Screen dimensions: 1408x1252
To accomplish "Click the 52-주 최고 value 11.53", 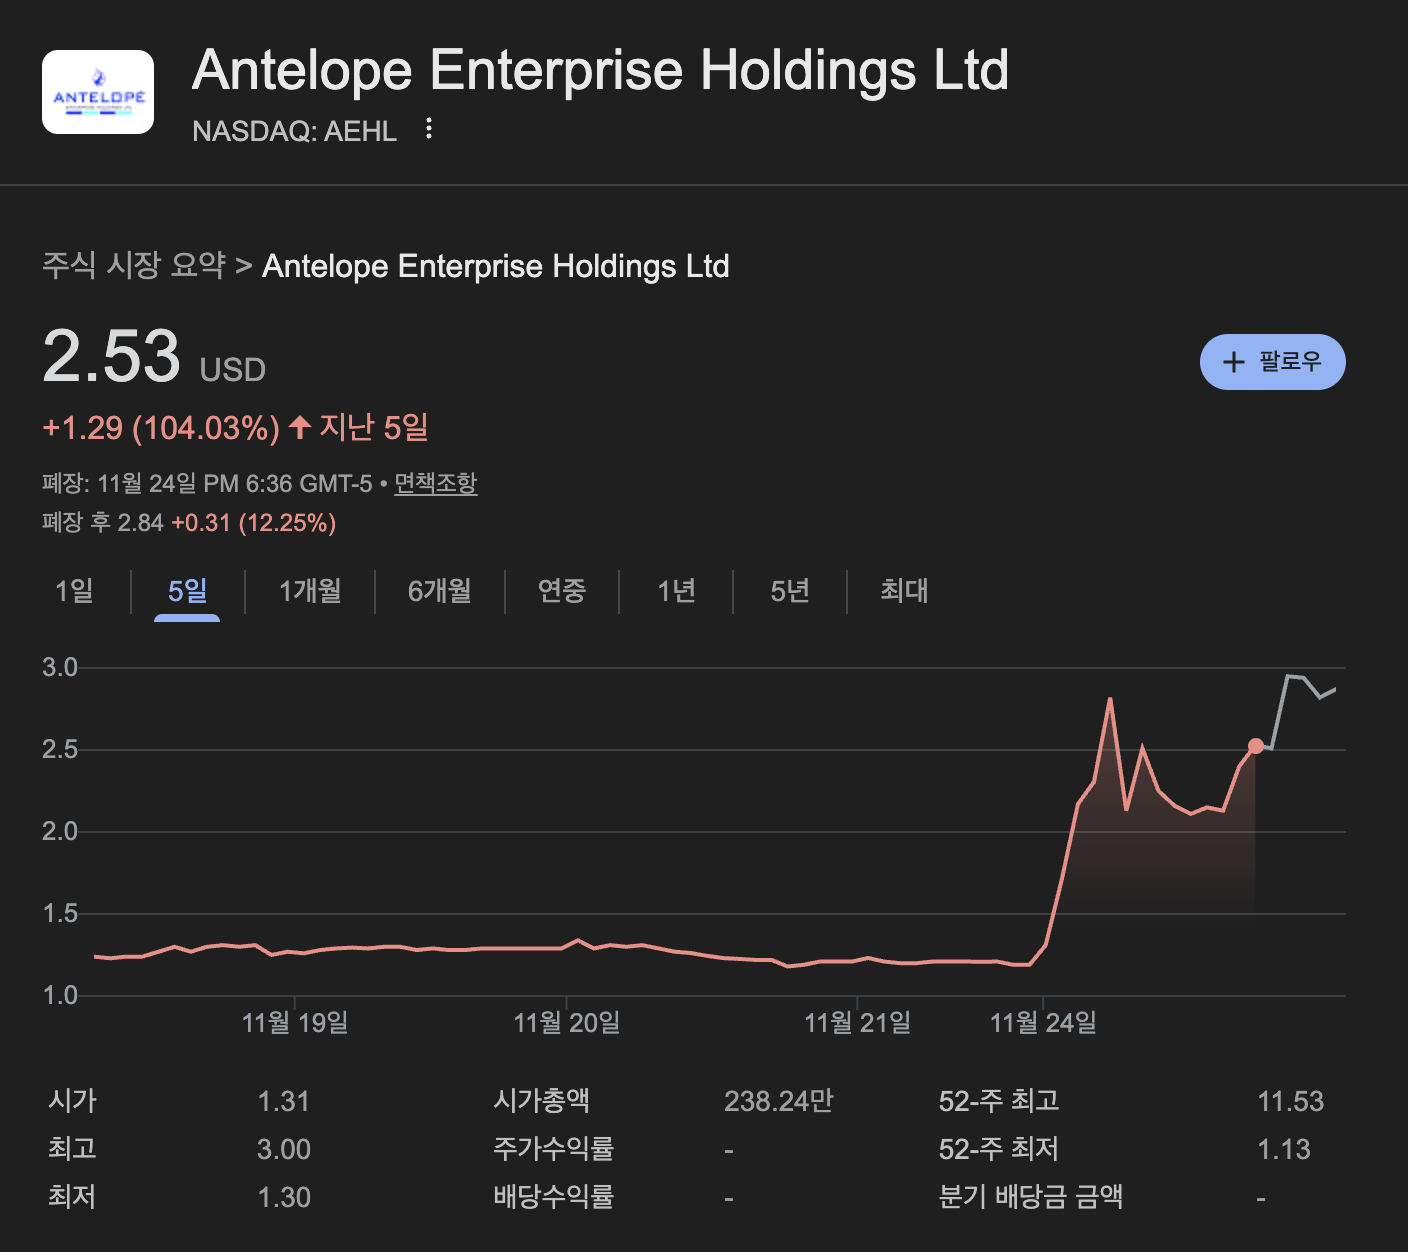I will [x=1290, y=1102].
